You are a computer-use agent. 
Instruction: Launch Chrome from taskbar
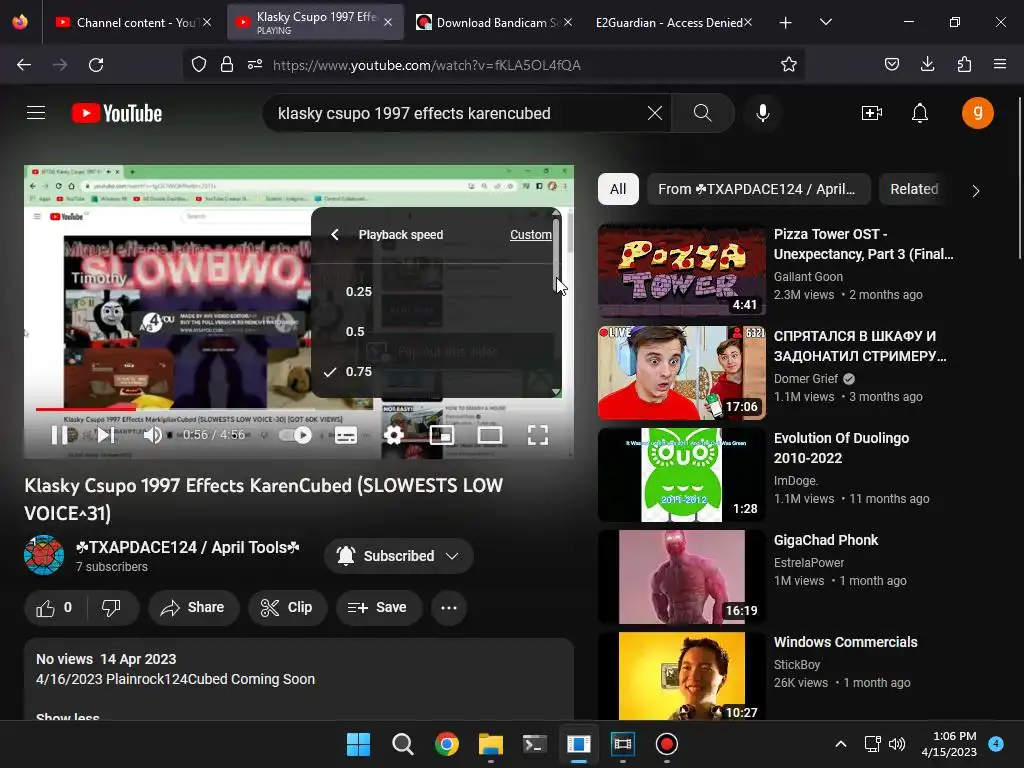pyautogui.click(x=447, y=744)
